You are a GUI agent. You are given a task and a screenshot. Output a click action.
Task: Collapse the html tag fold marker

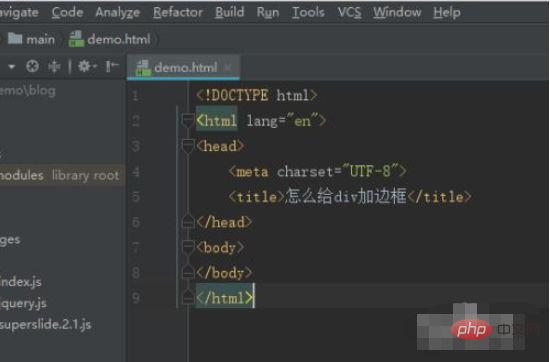(x=188, y=121)
